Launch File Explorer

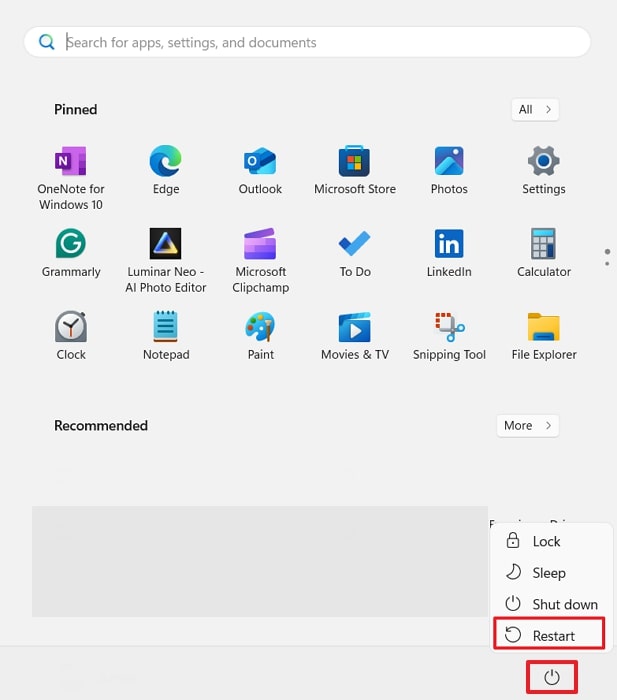pyautogui.click(x=543, y=336)
